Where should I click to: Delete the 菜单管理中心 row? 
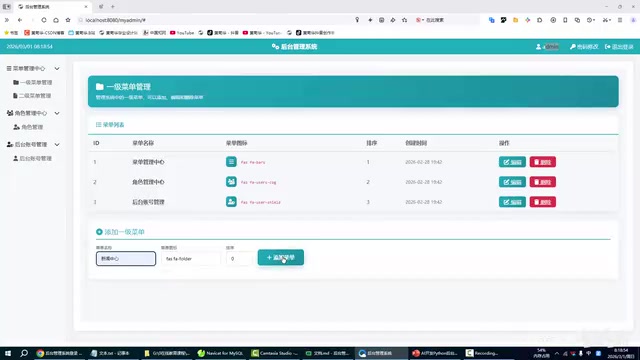pyautogui.click(x=542, y=162)
